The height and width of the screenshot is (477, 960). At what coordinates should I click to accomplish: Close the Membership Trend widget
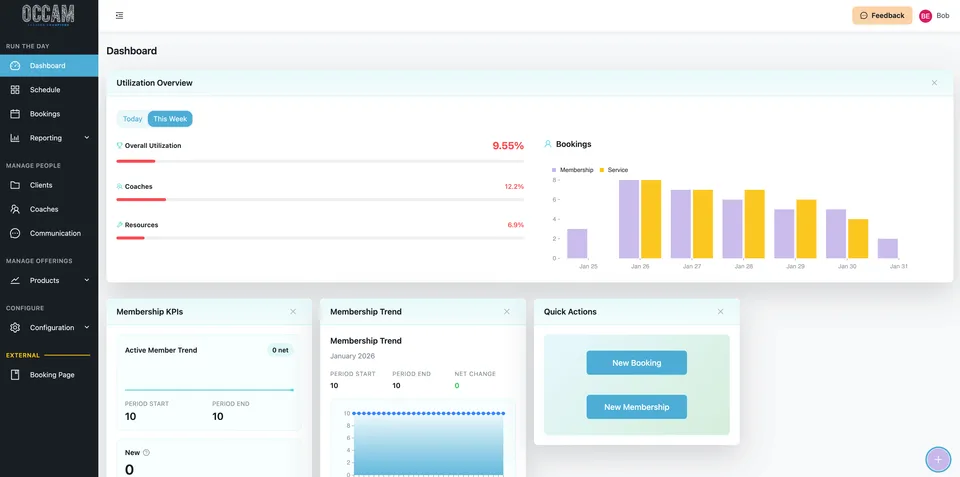click(x=506, y=312)
